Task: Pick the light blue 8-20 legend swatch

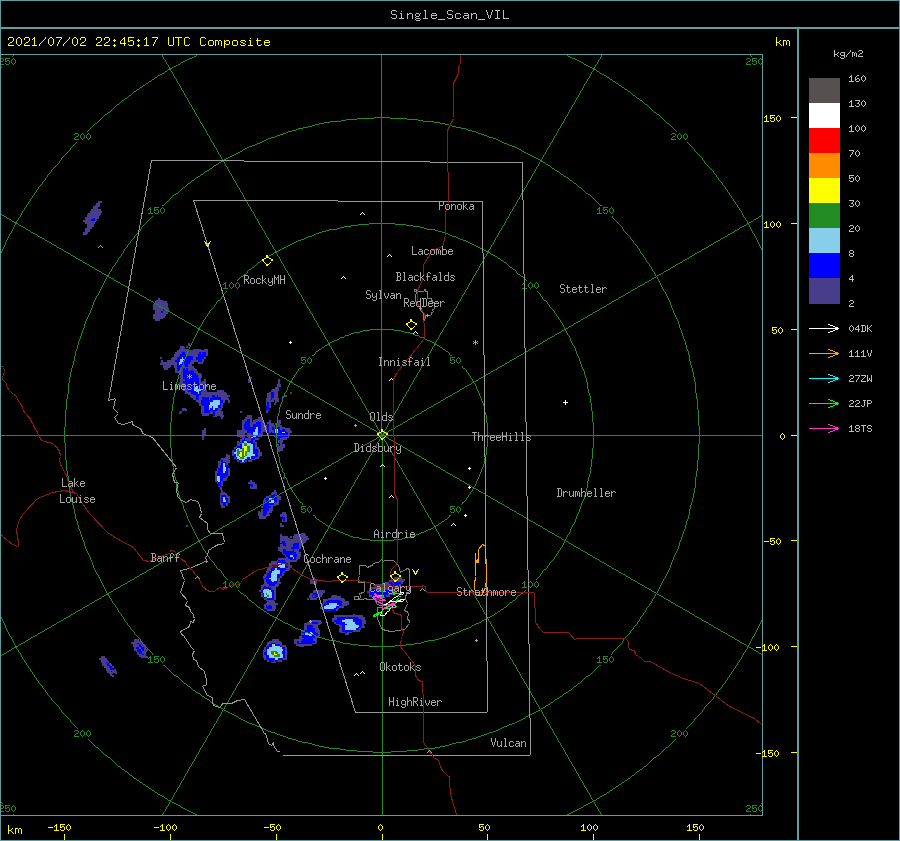Action: coord(824,241)
